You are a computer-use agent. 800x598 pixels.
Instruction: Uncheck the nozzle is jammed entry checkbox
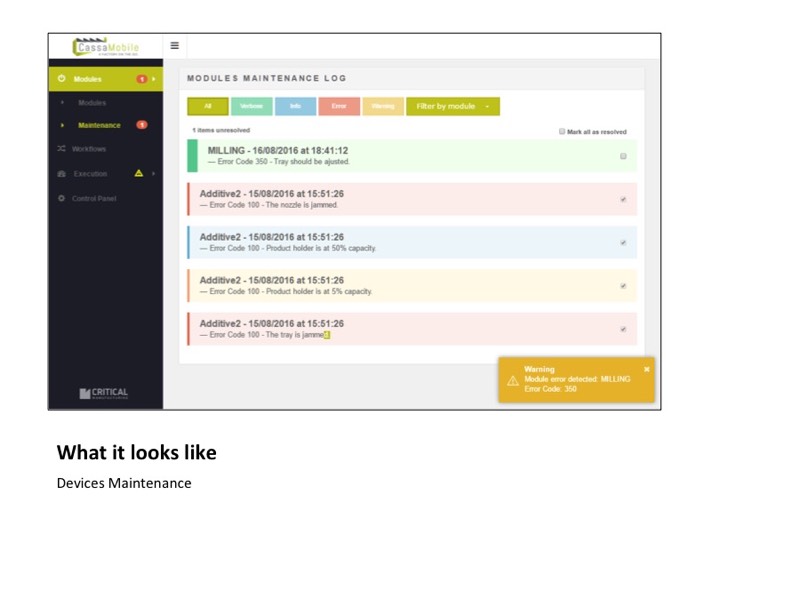point(623,199)
